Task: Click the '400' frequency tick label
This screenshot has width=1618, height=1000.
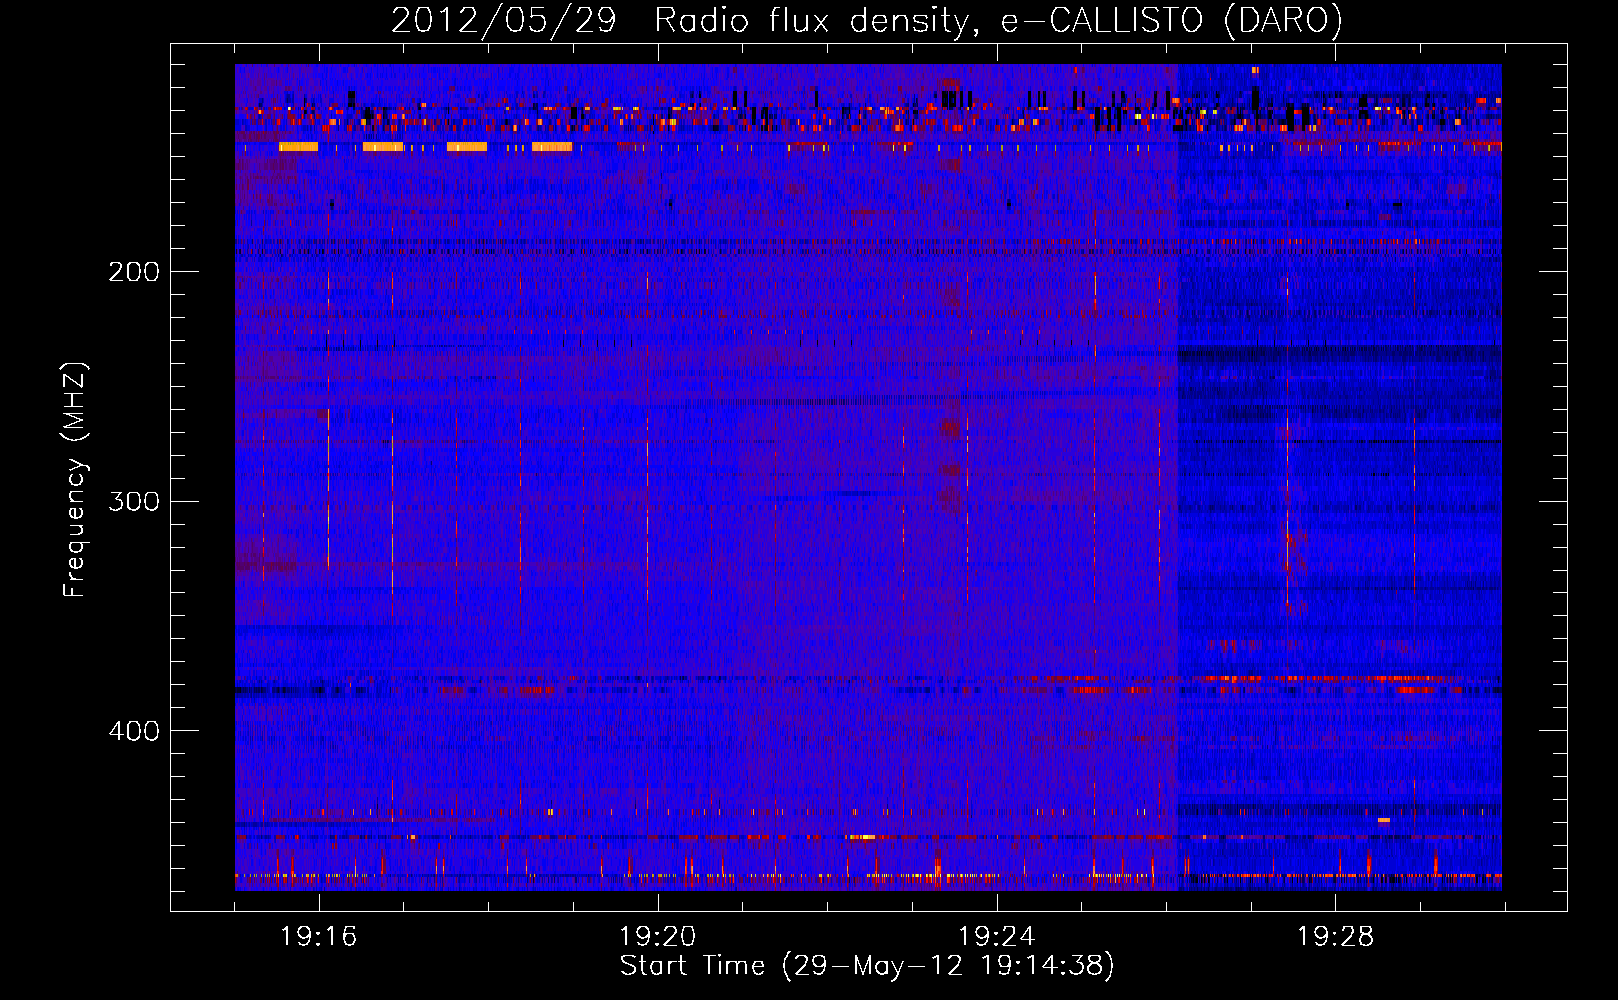Action: (134, 731)
